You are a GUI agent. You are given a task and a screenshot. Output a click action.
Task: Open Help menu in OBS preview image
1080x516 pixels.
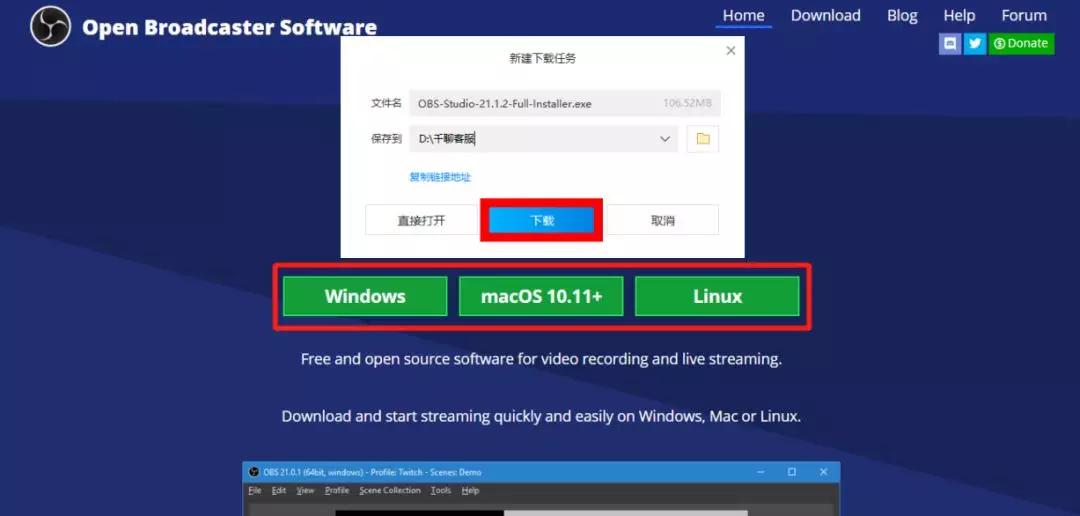point(470,491)
